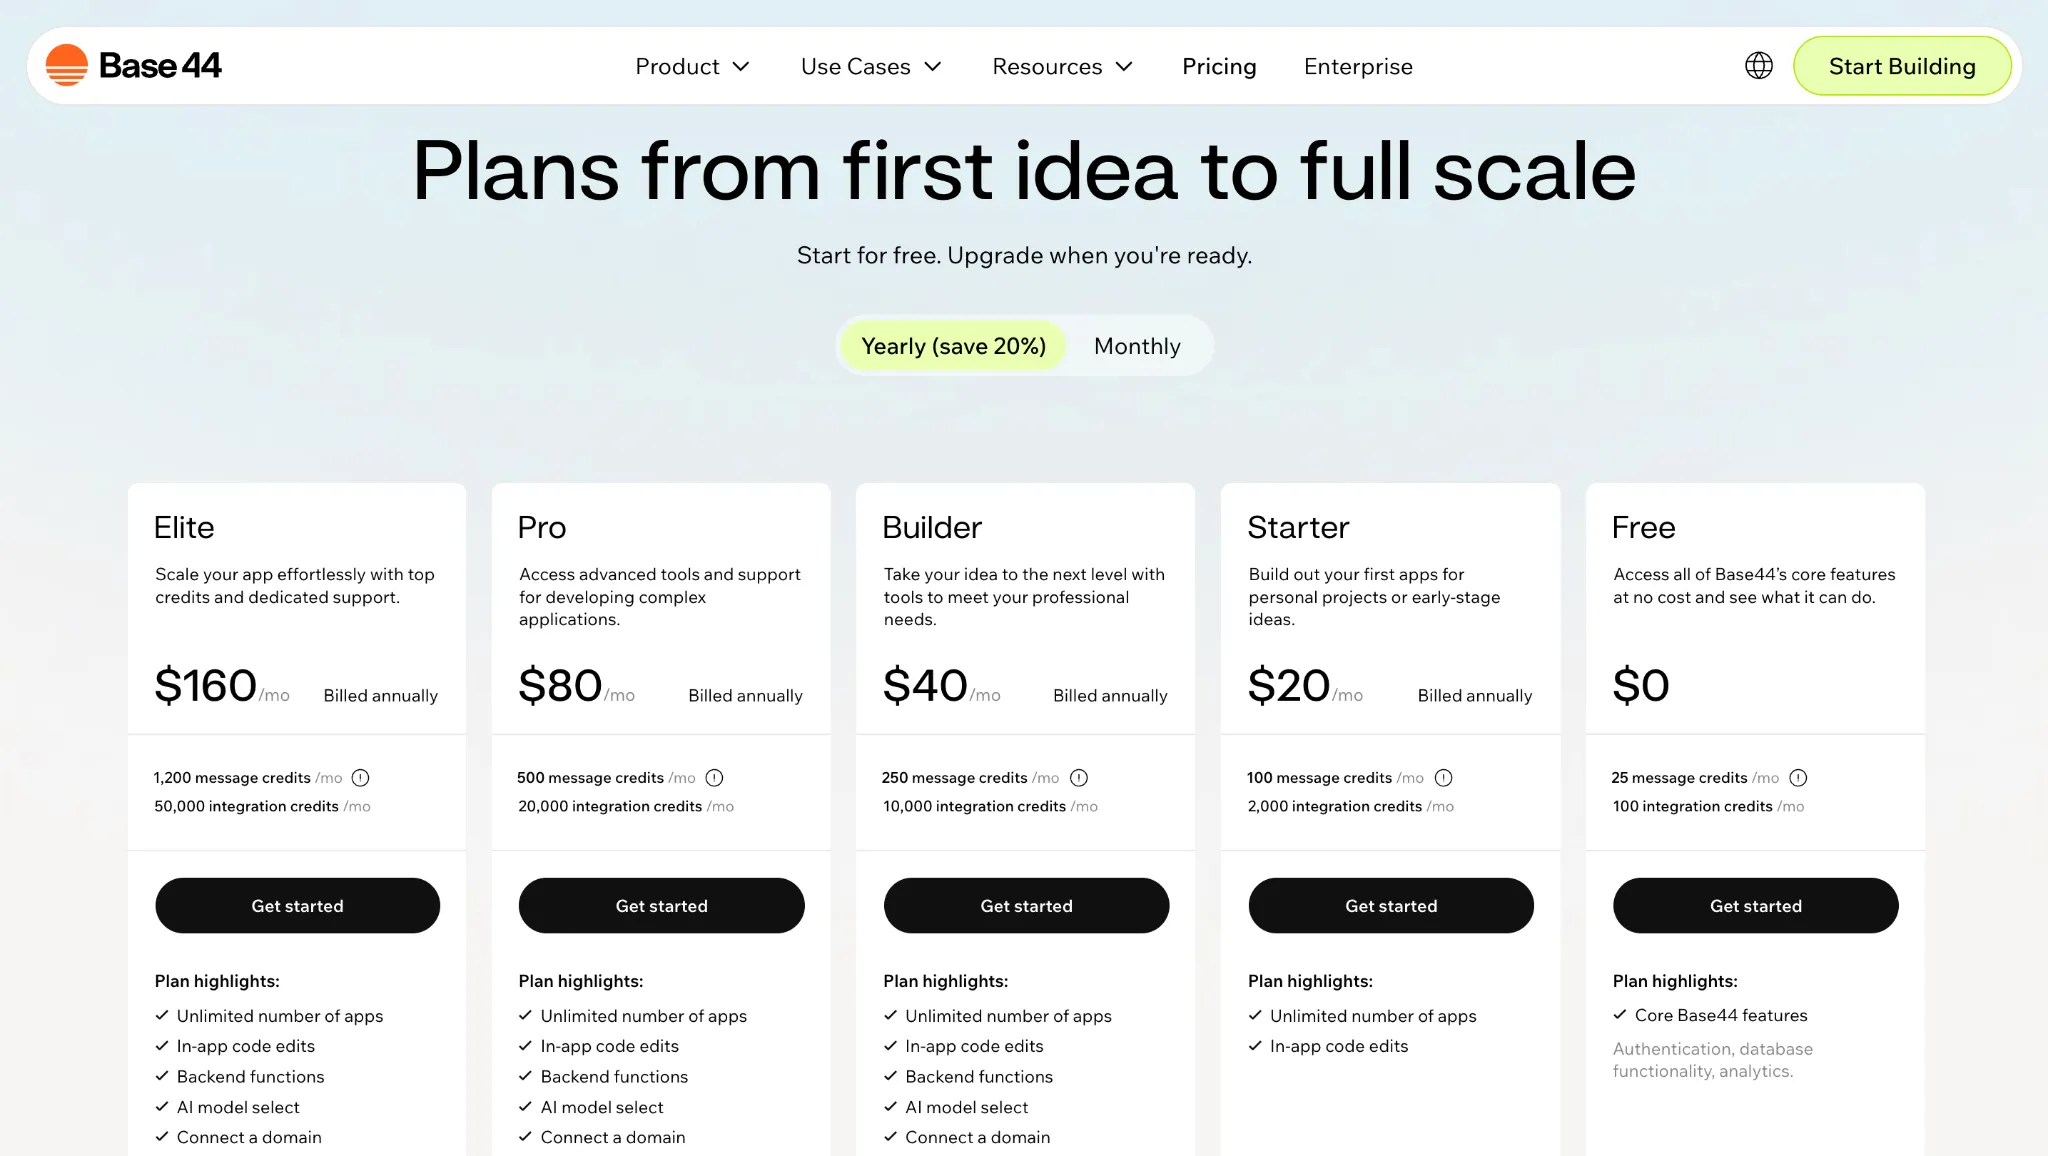Get started with the Free plan
The height and width of the screenshot is (1156, 2048).
(x=1755, y=906)
